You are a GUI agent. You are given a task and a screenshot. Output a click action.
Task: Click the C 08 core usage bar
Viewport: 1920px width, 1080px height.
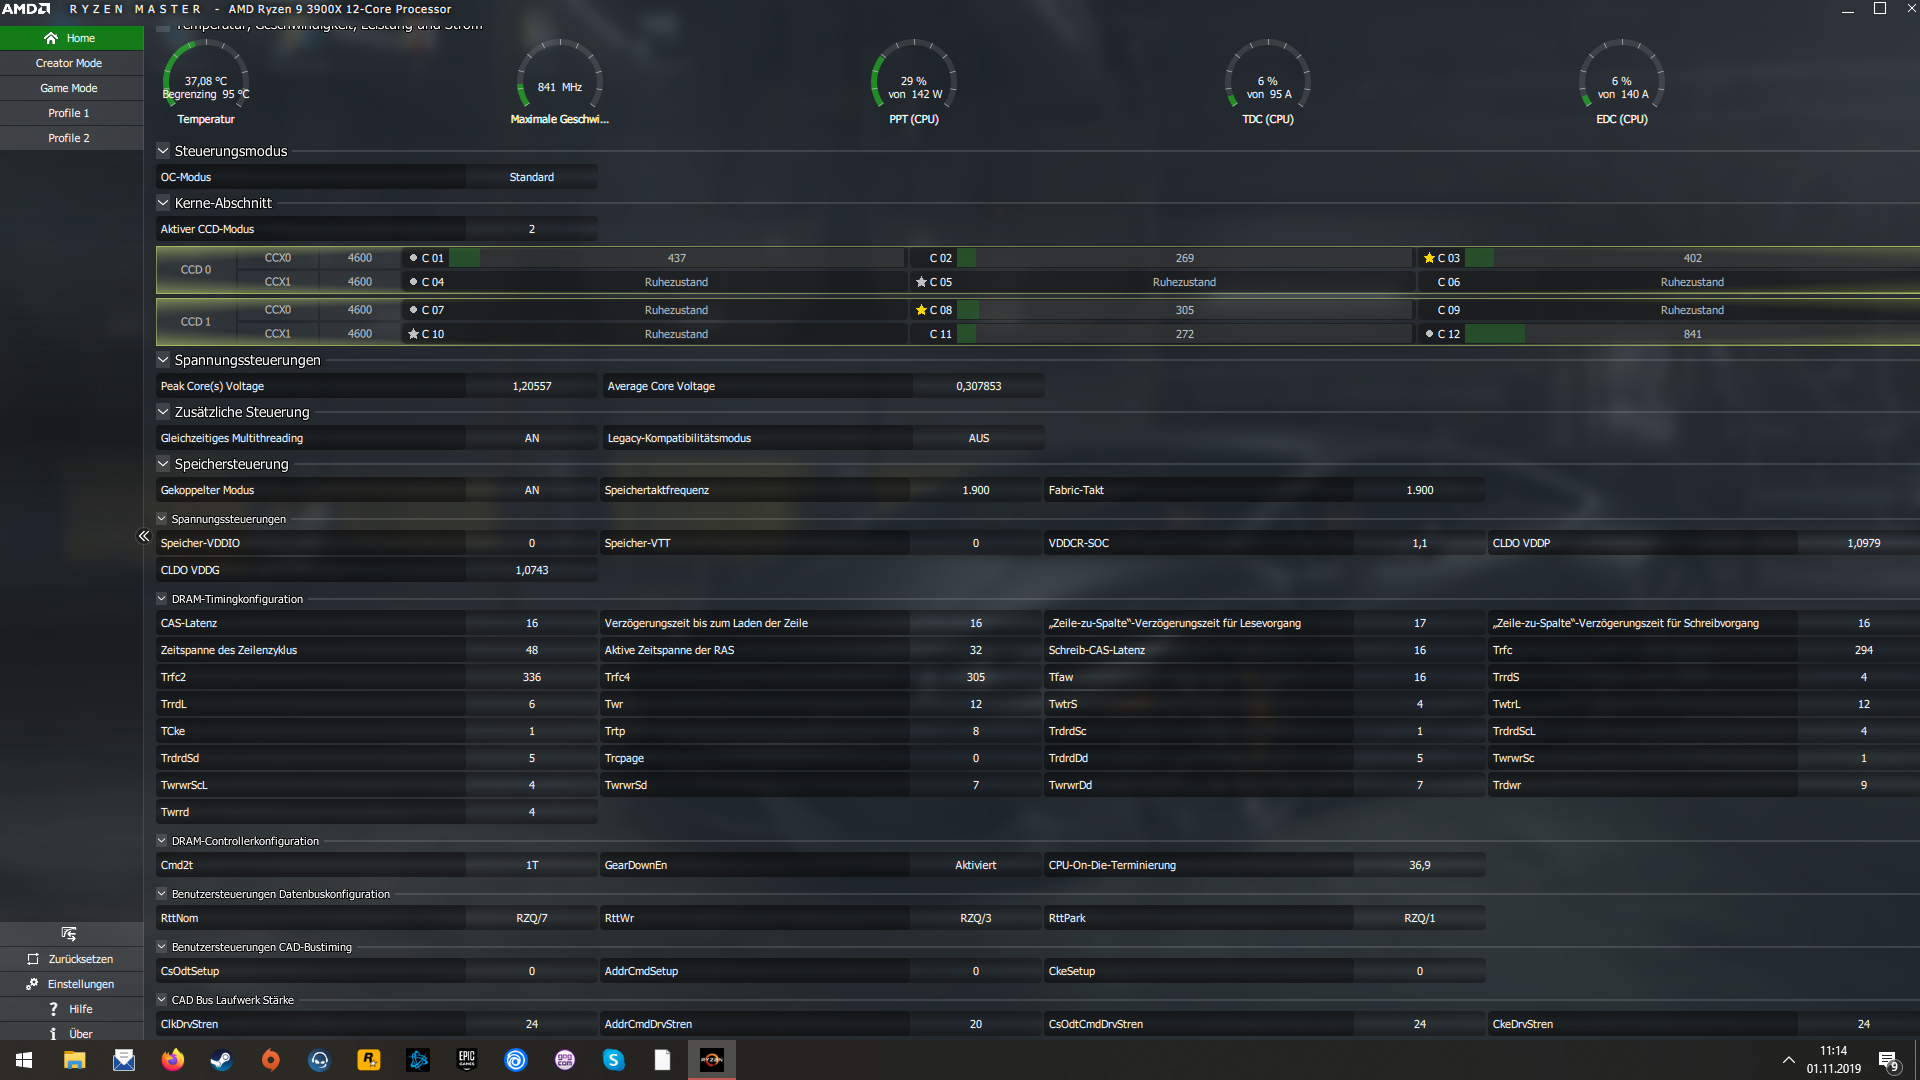click(1185, 310)
